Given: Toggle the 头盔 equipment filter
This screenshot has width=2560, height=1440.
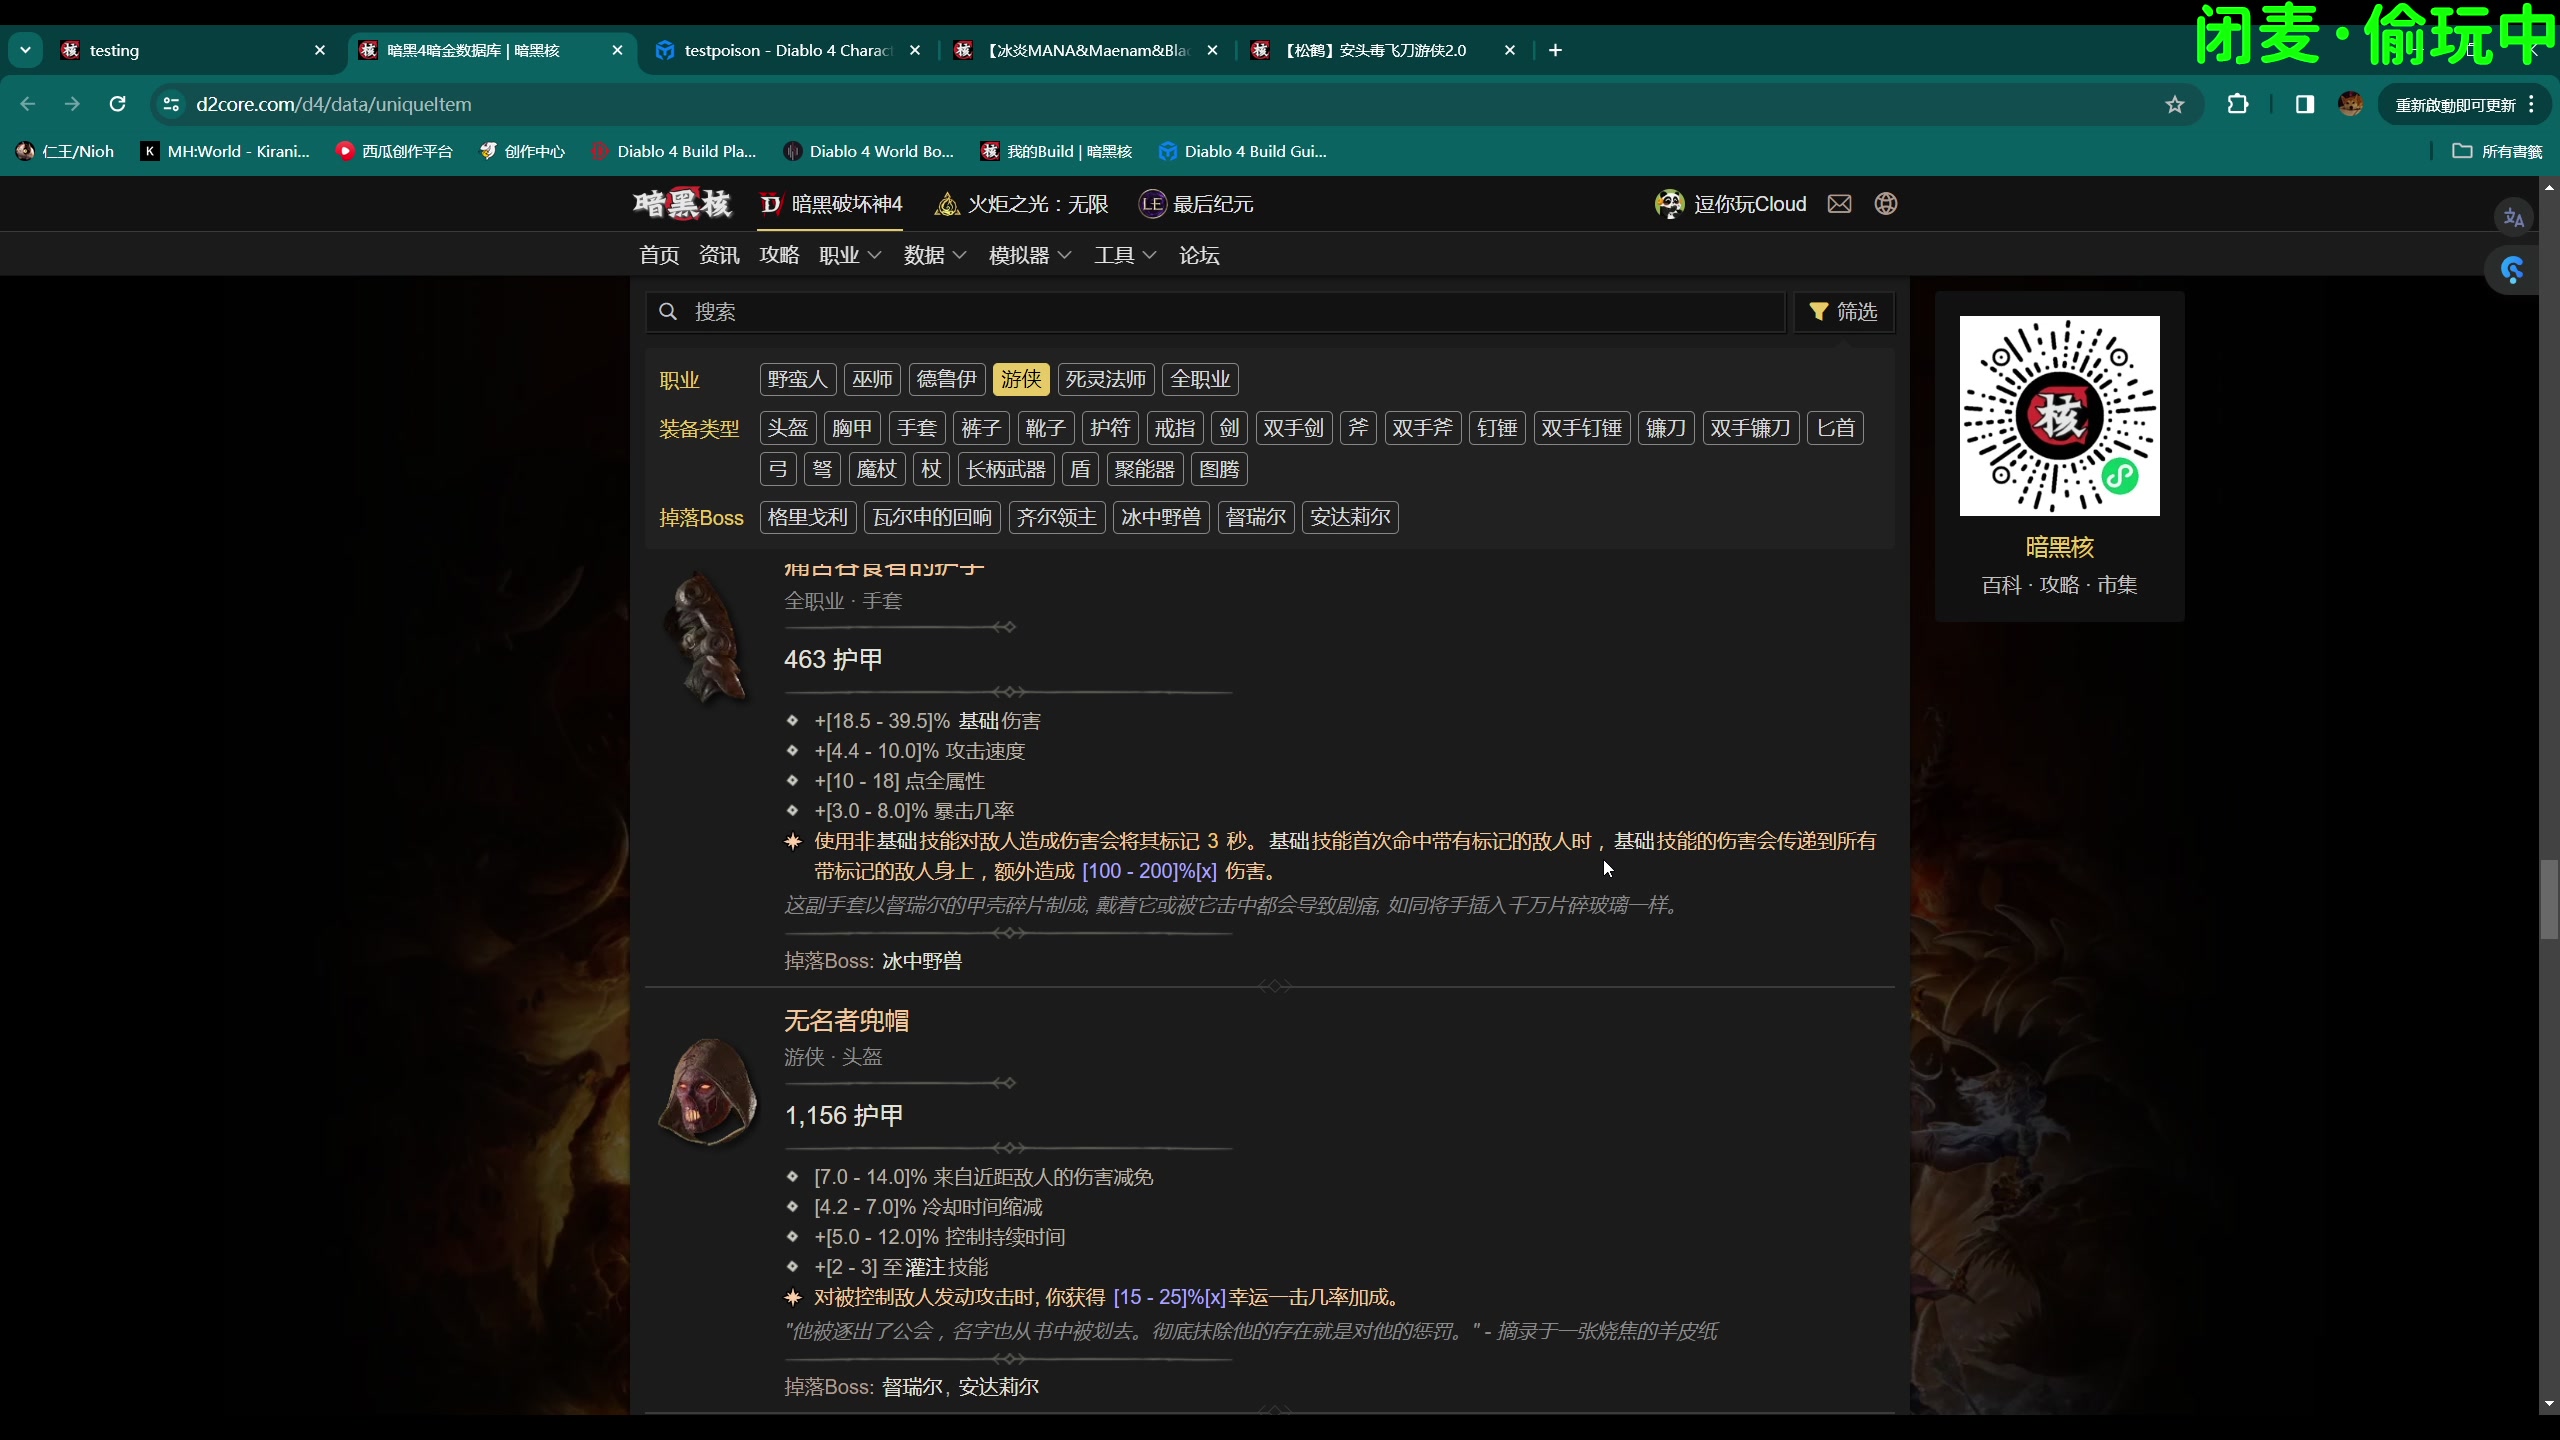Looking at the screenshot, I should click(x=788, y=428).
